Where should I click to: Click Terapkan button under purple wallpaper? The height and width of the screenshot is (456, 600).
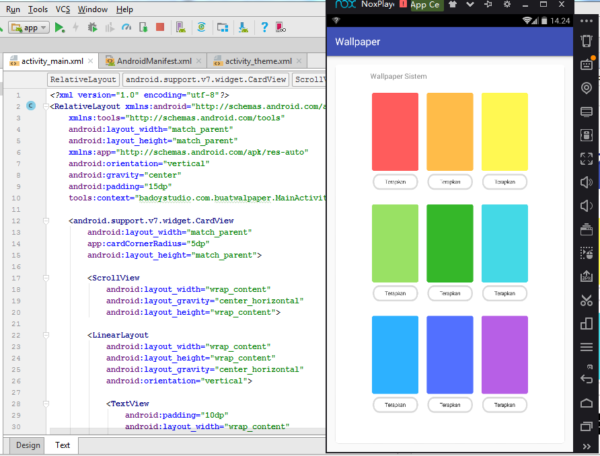click(x=504, y=405)
